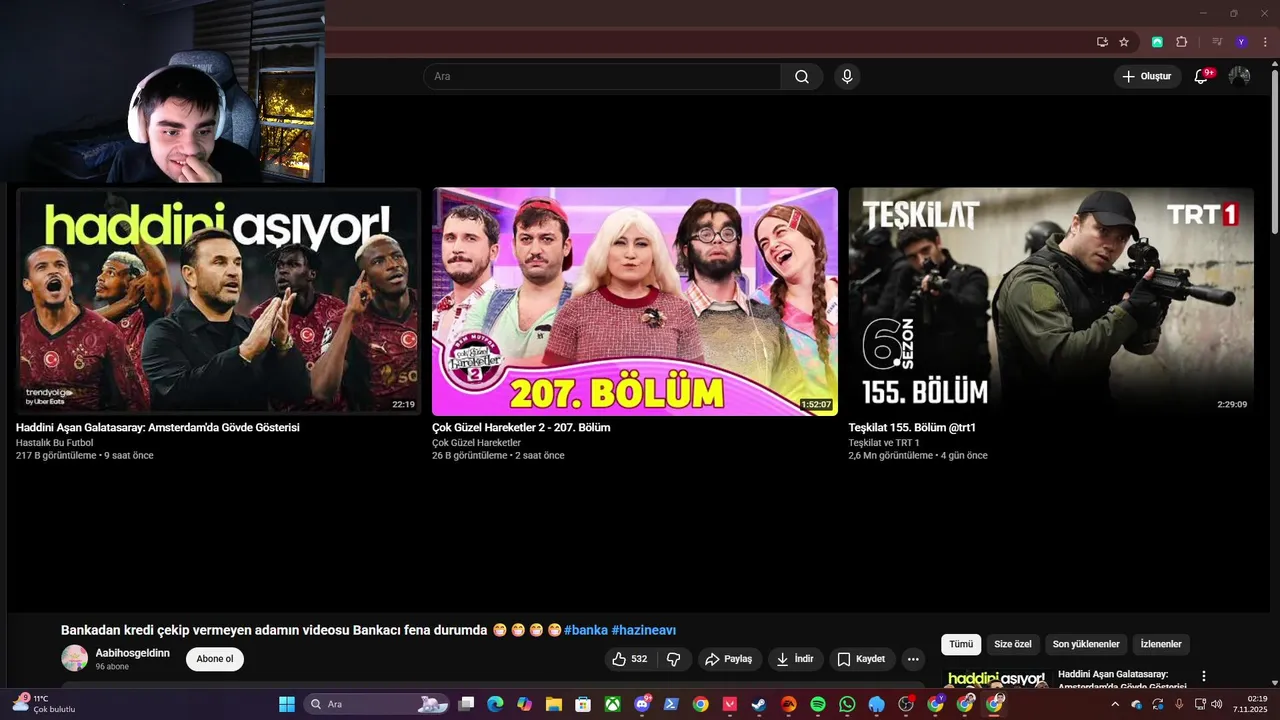The image size is (1280, 720).
Task: Like the video with 532 likes
Action: (630, 659)
